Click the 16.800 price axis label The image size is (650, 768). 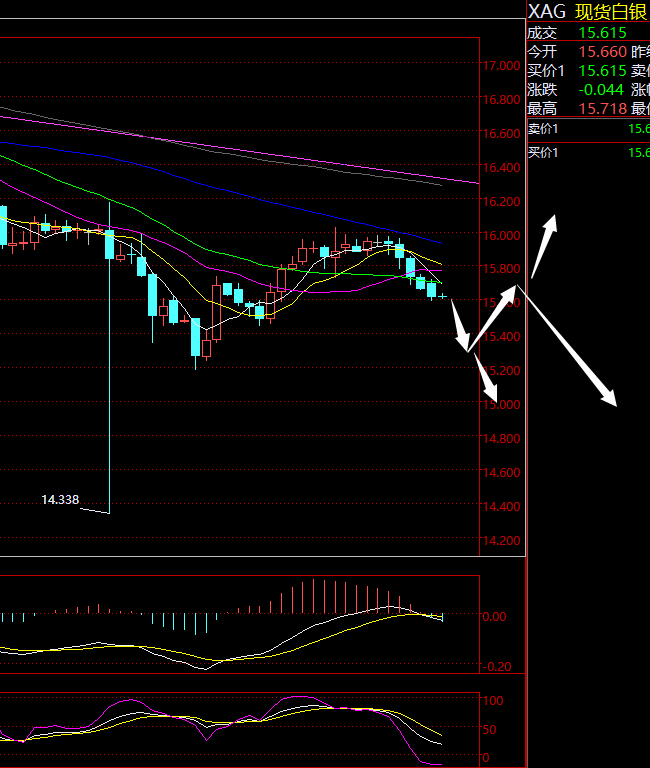502,100
